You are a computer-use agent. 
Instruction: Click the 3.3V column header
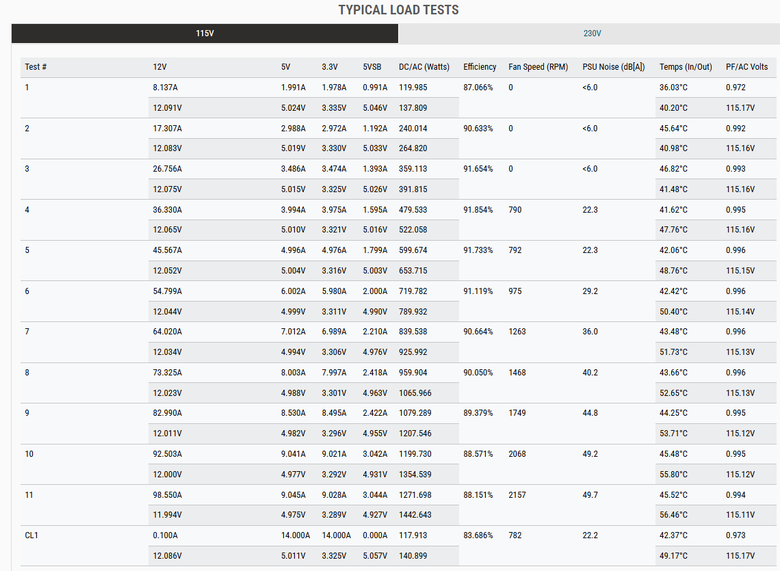click(x=329, y=67)
